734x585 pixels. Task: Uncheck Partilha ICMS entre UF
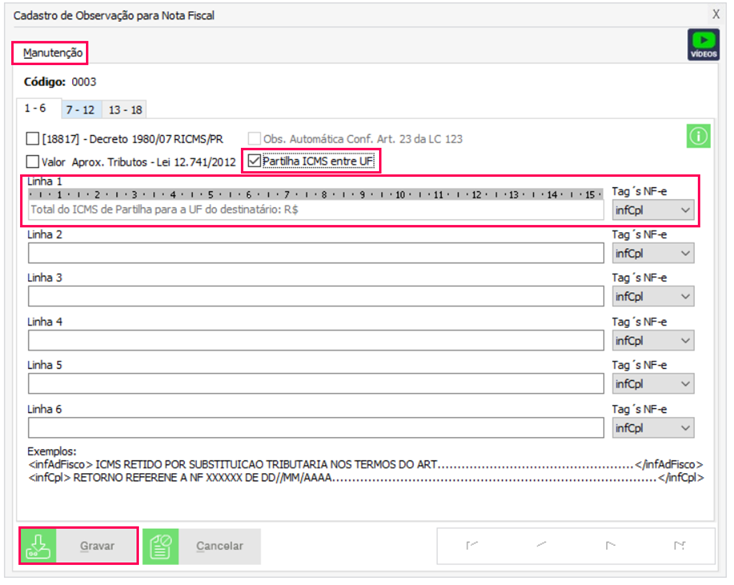click(x=254, y=161)
